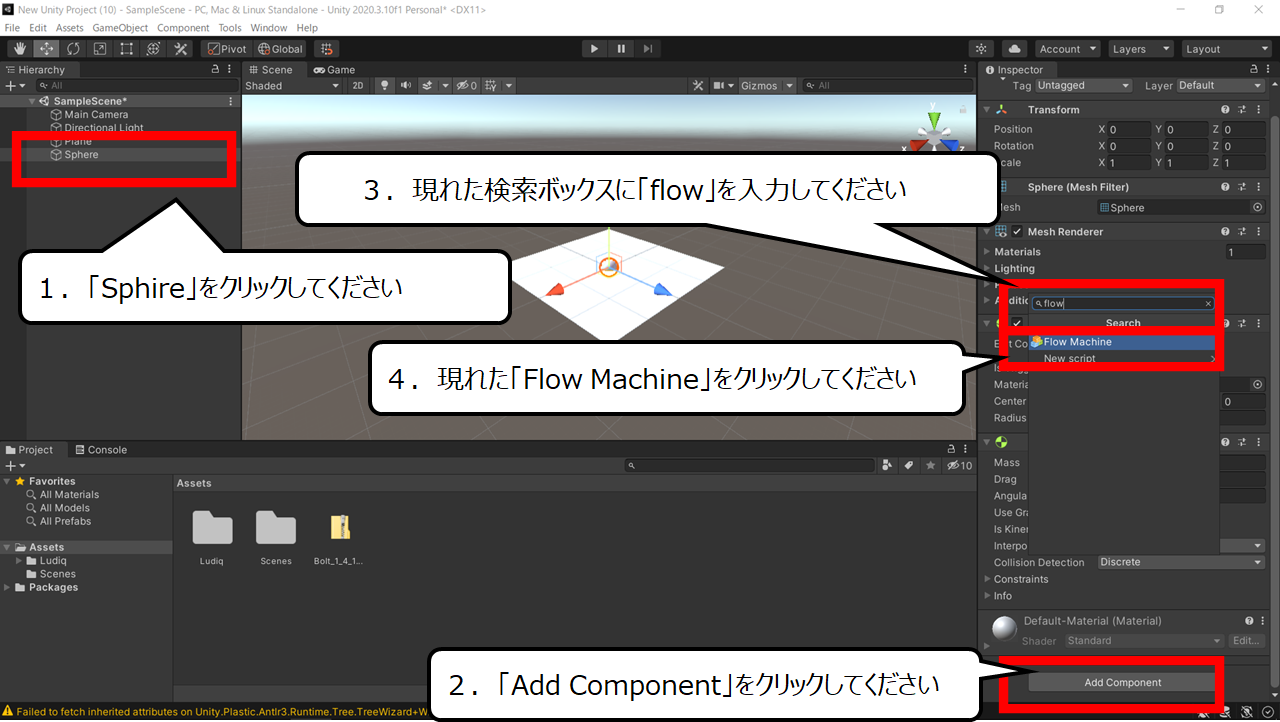Open the Layout dropdown
This screenshot has height=722, width=1280.
click(1226, 48)
